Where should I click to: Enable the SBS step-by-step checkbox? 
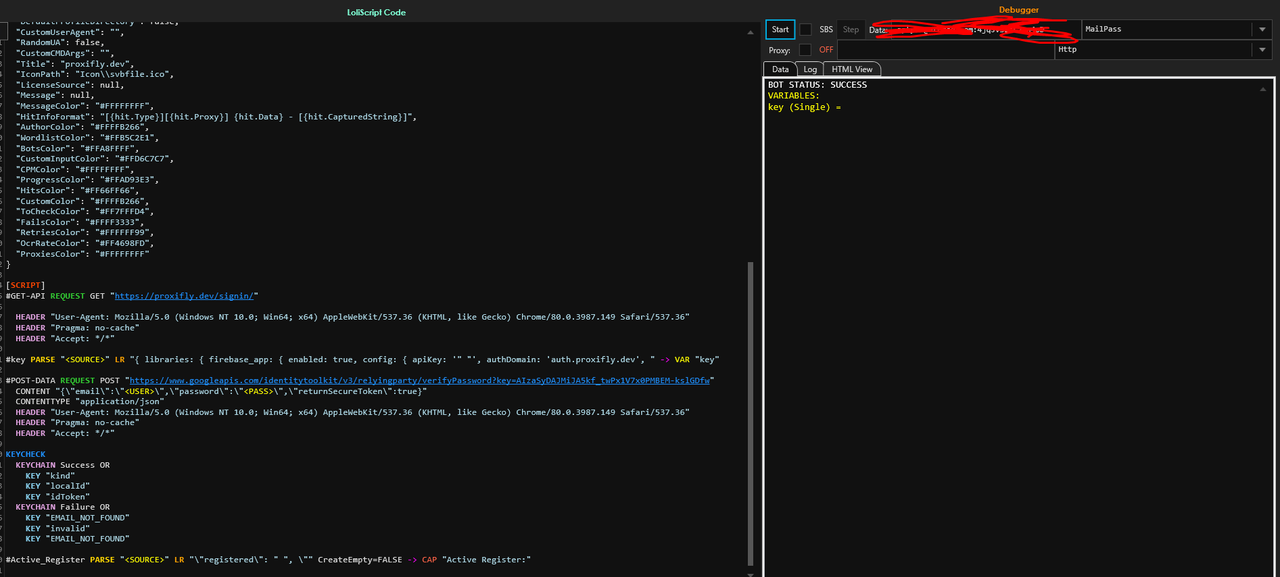(x=805, y=30)
